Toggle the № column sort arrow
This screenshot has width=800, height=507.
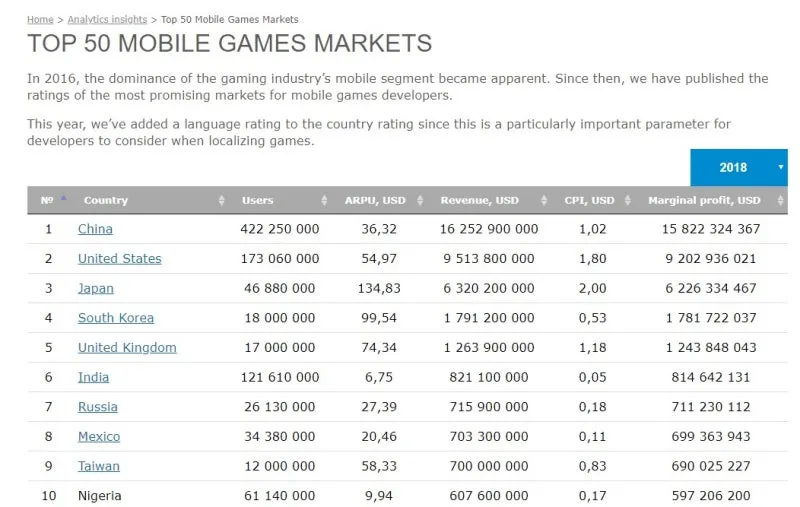click(x=64, y=198)
